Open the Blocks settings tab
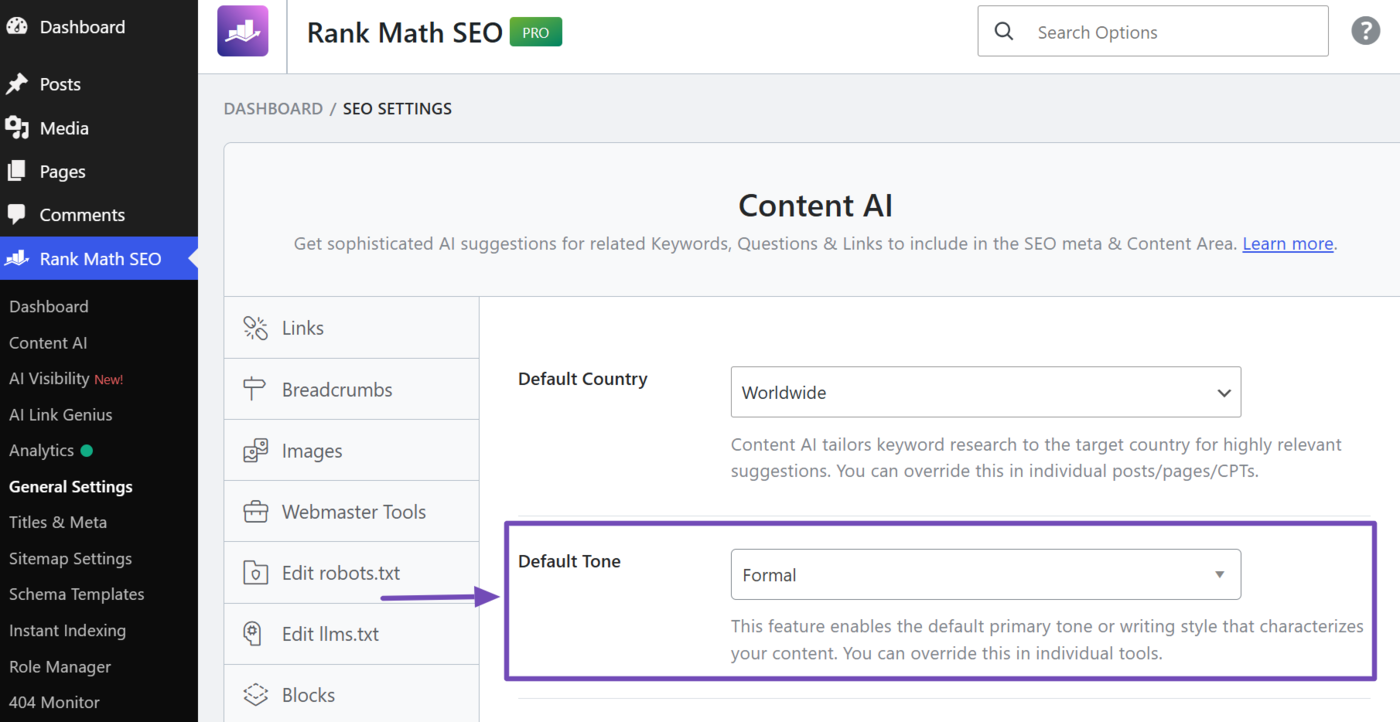Screen dimensions: 1400x722 pyautogui.click(x=352, y=695)
